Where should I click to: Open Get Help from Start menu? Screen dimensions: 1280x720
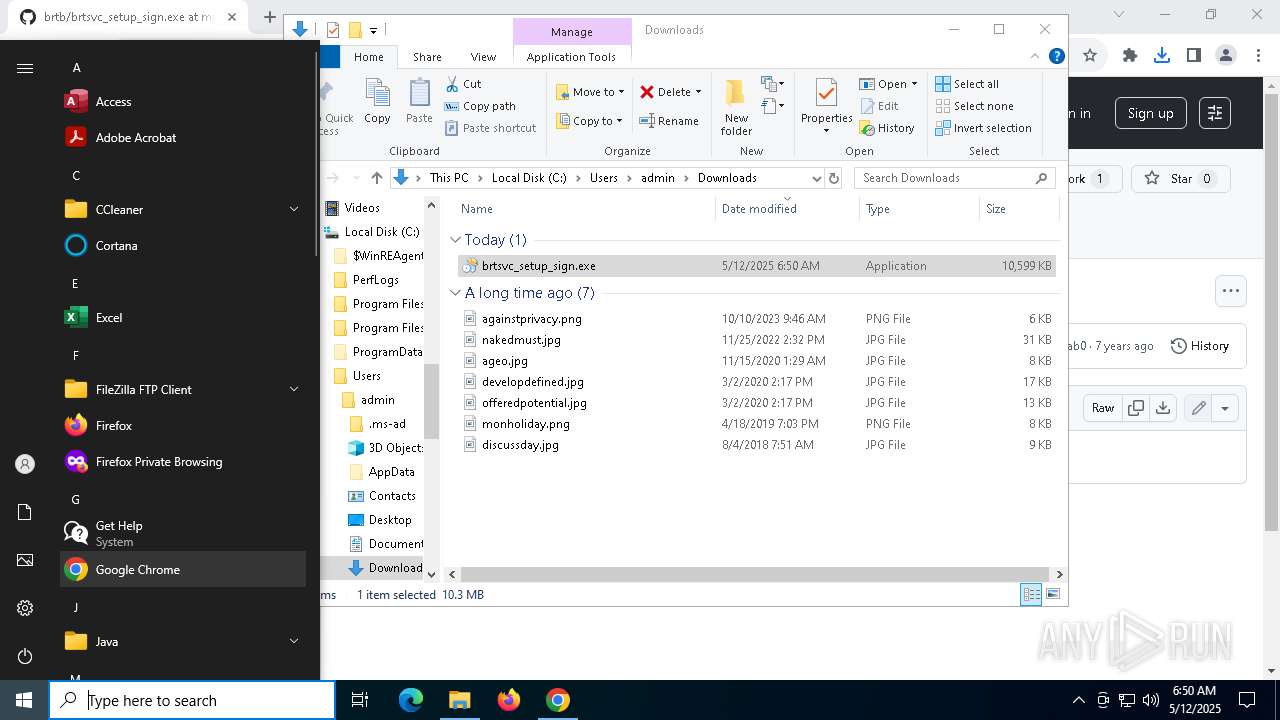click(x=183, y=533)
